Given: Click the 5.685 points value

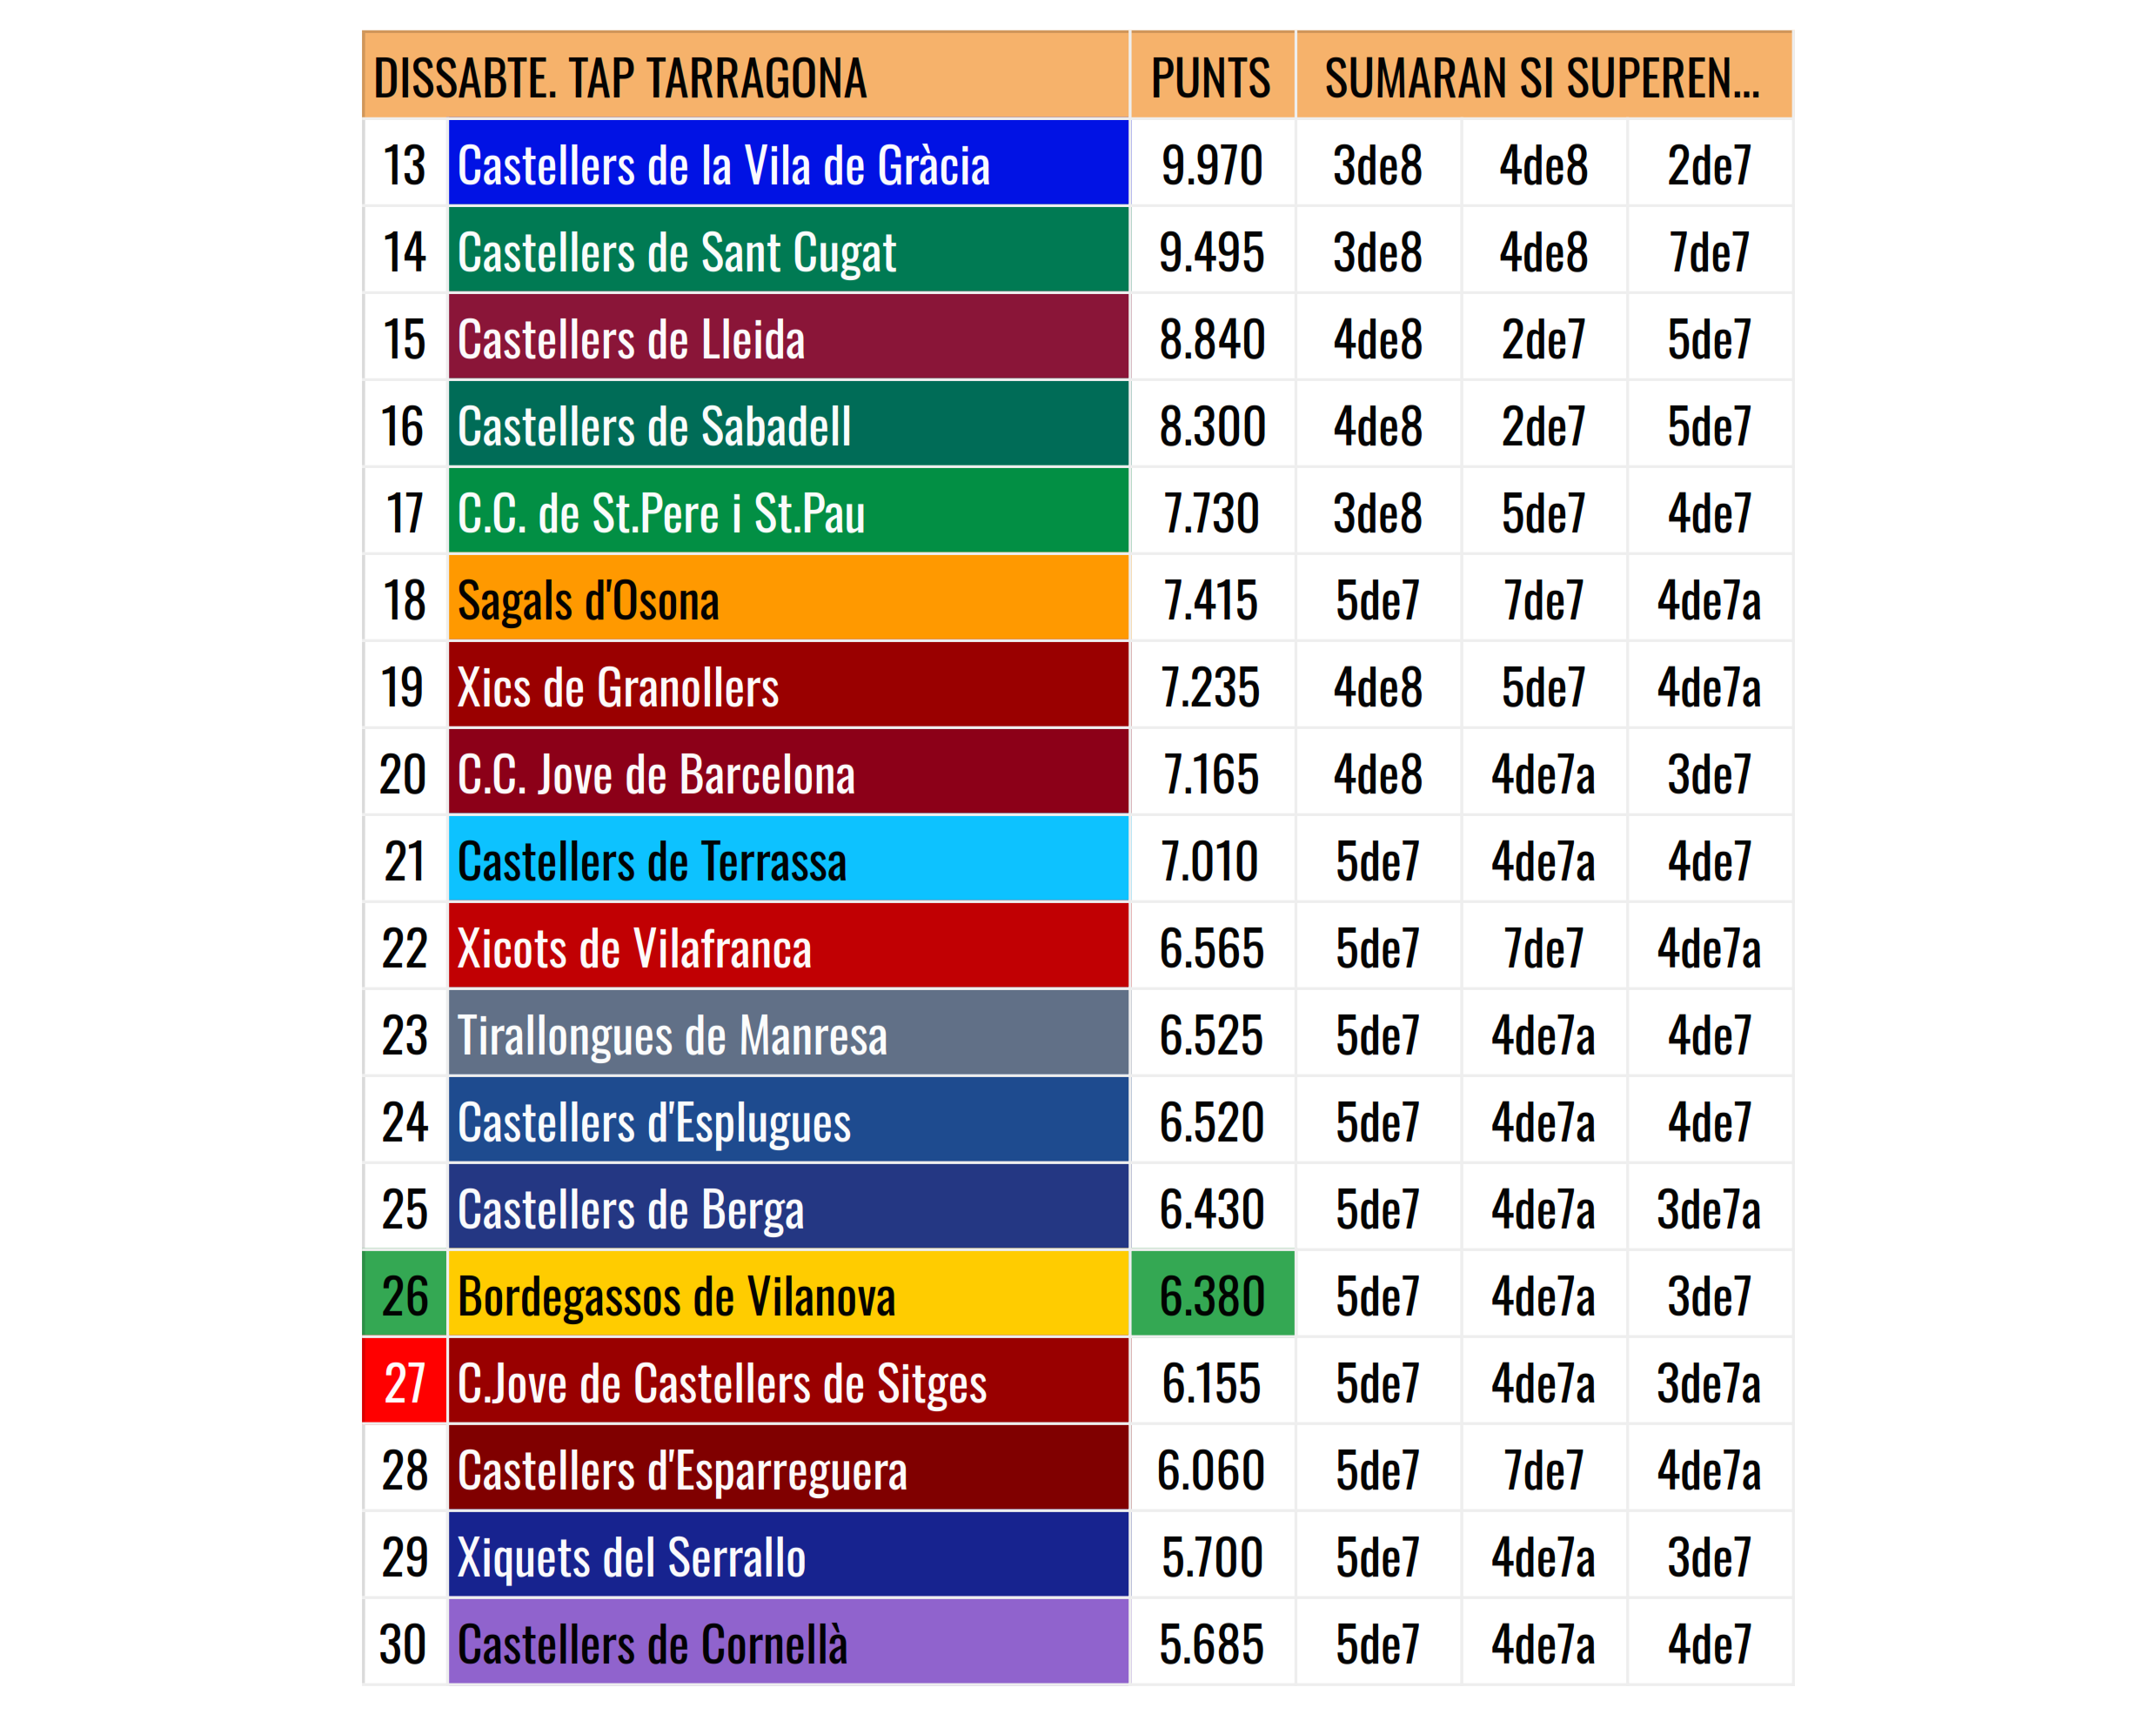Looking at the screenshot, I should pyautogui.click(x=1212, y=1642).
